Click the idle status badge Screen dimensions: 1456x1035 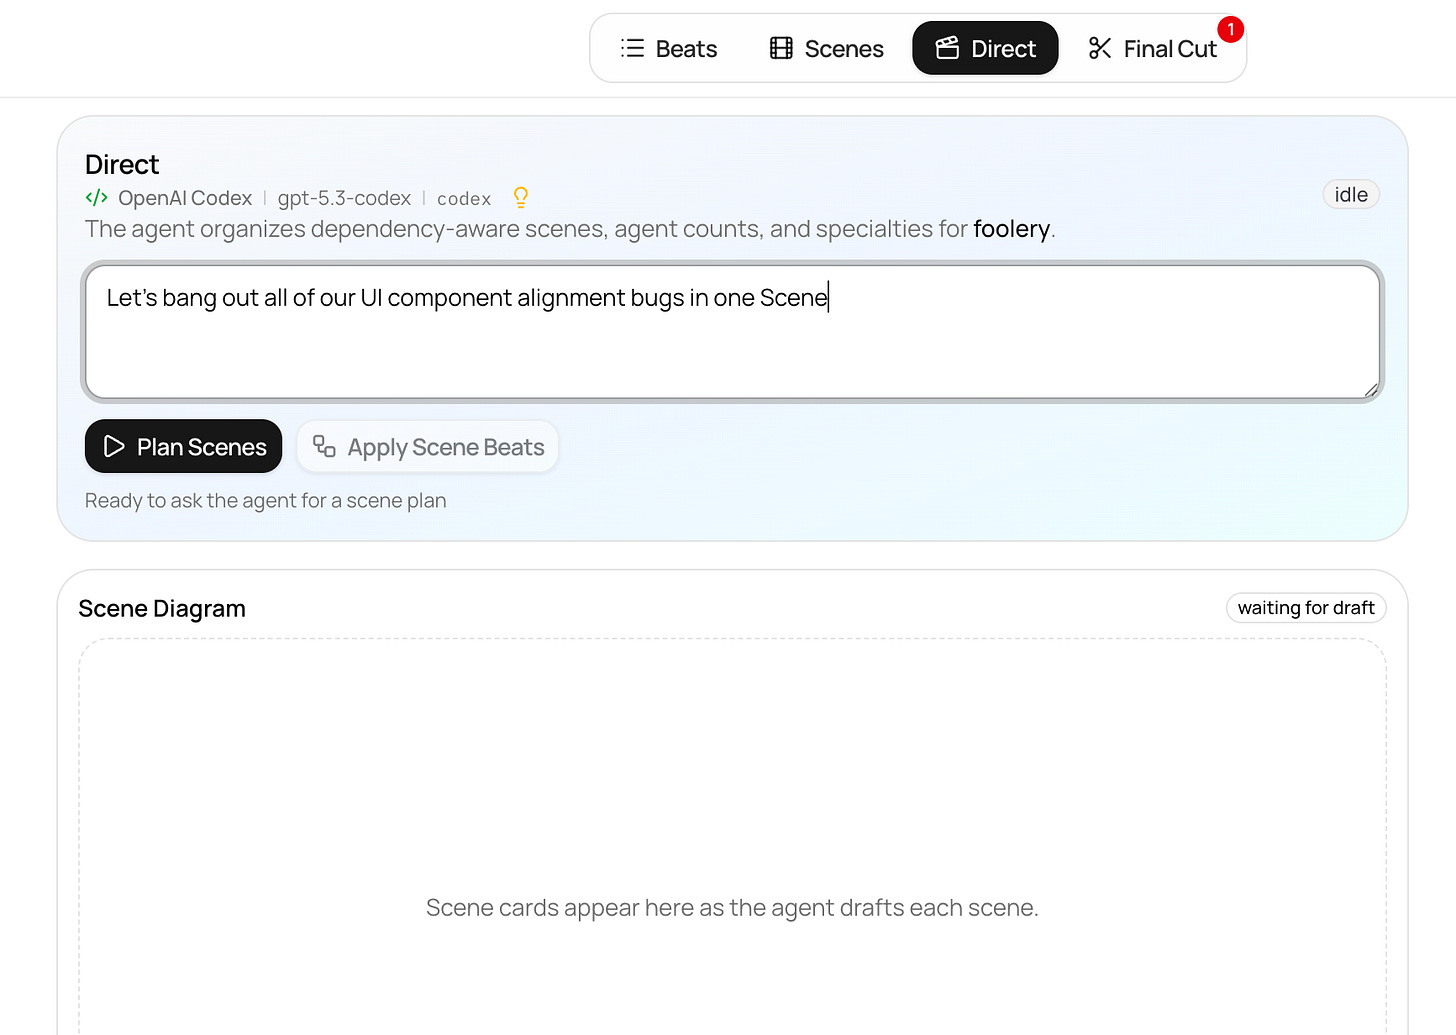(1351, 195)
